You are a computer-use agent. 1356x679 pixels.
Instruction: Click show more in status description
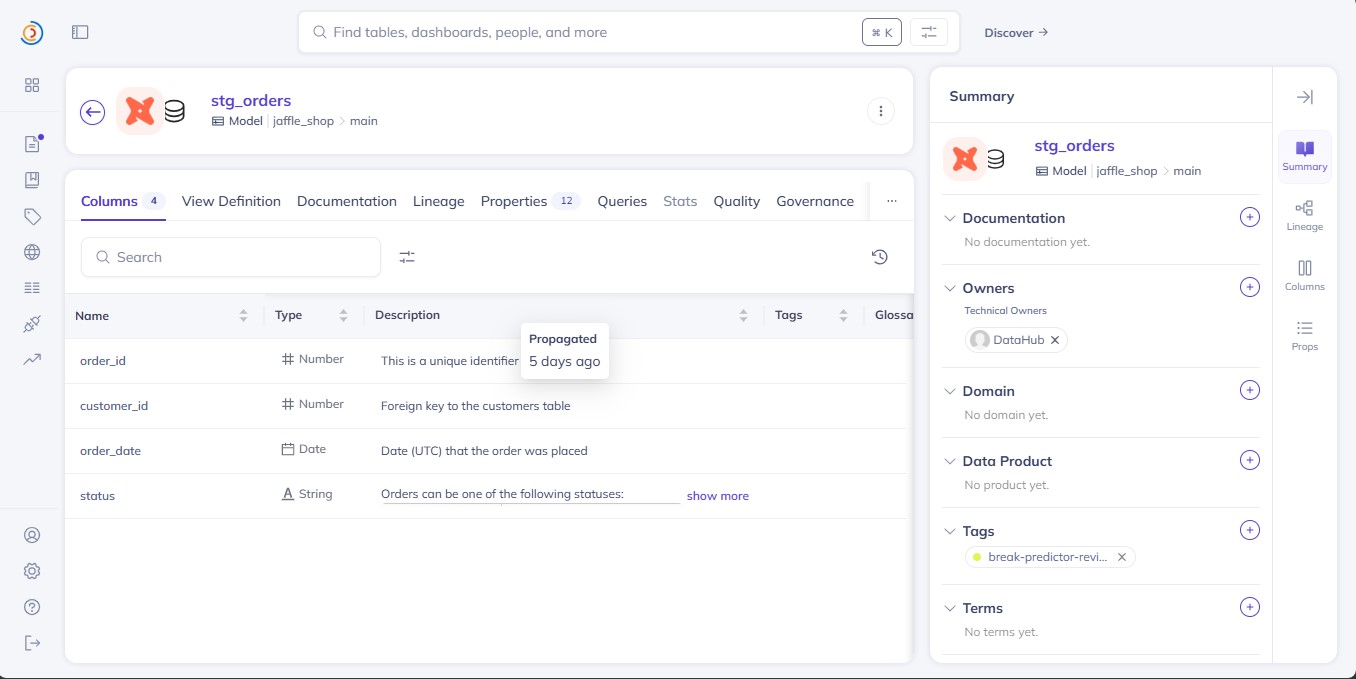tap(718, 496)
